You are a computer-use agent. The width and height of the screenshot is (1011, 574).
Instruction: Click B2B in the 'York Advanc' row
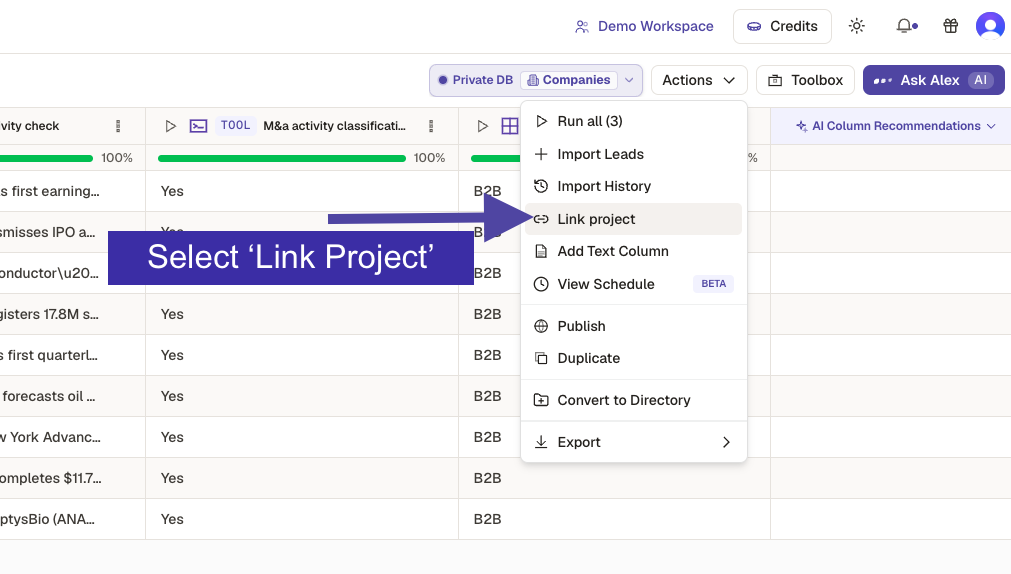[487, 437]
